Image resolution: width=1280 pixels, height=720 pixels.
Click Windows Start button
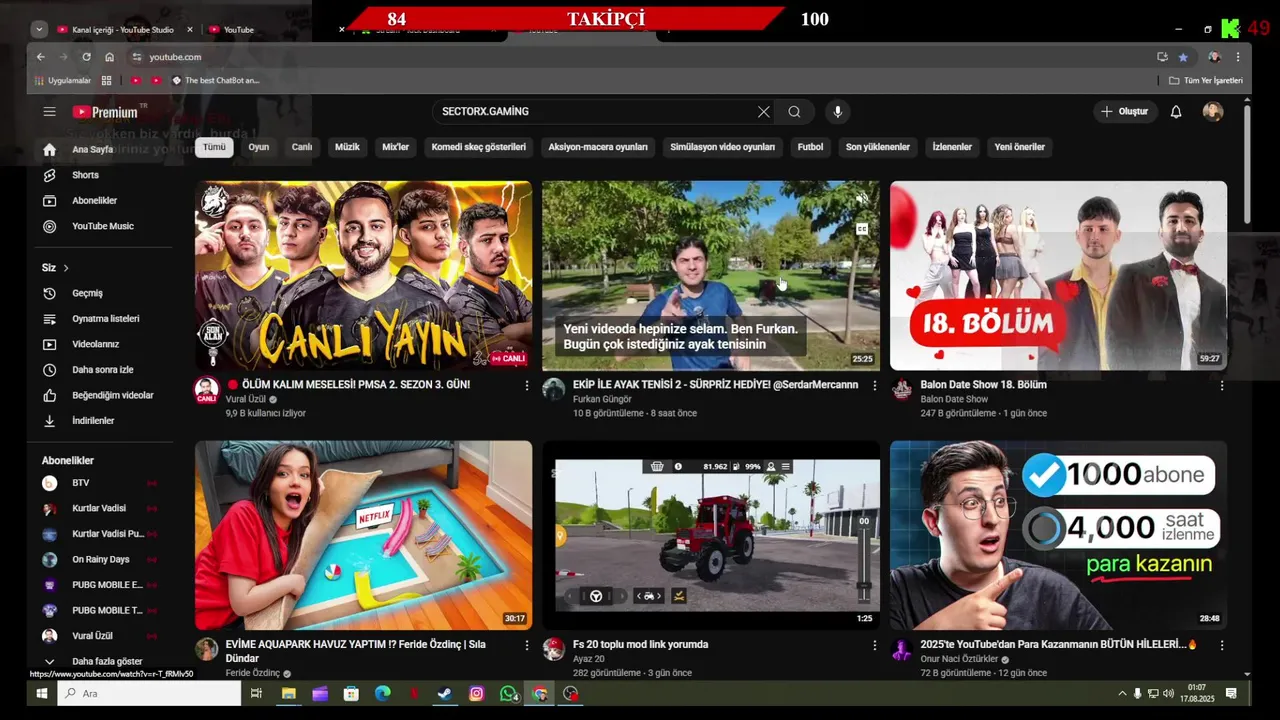[x=42, y=694]
